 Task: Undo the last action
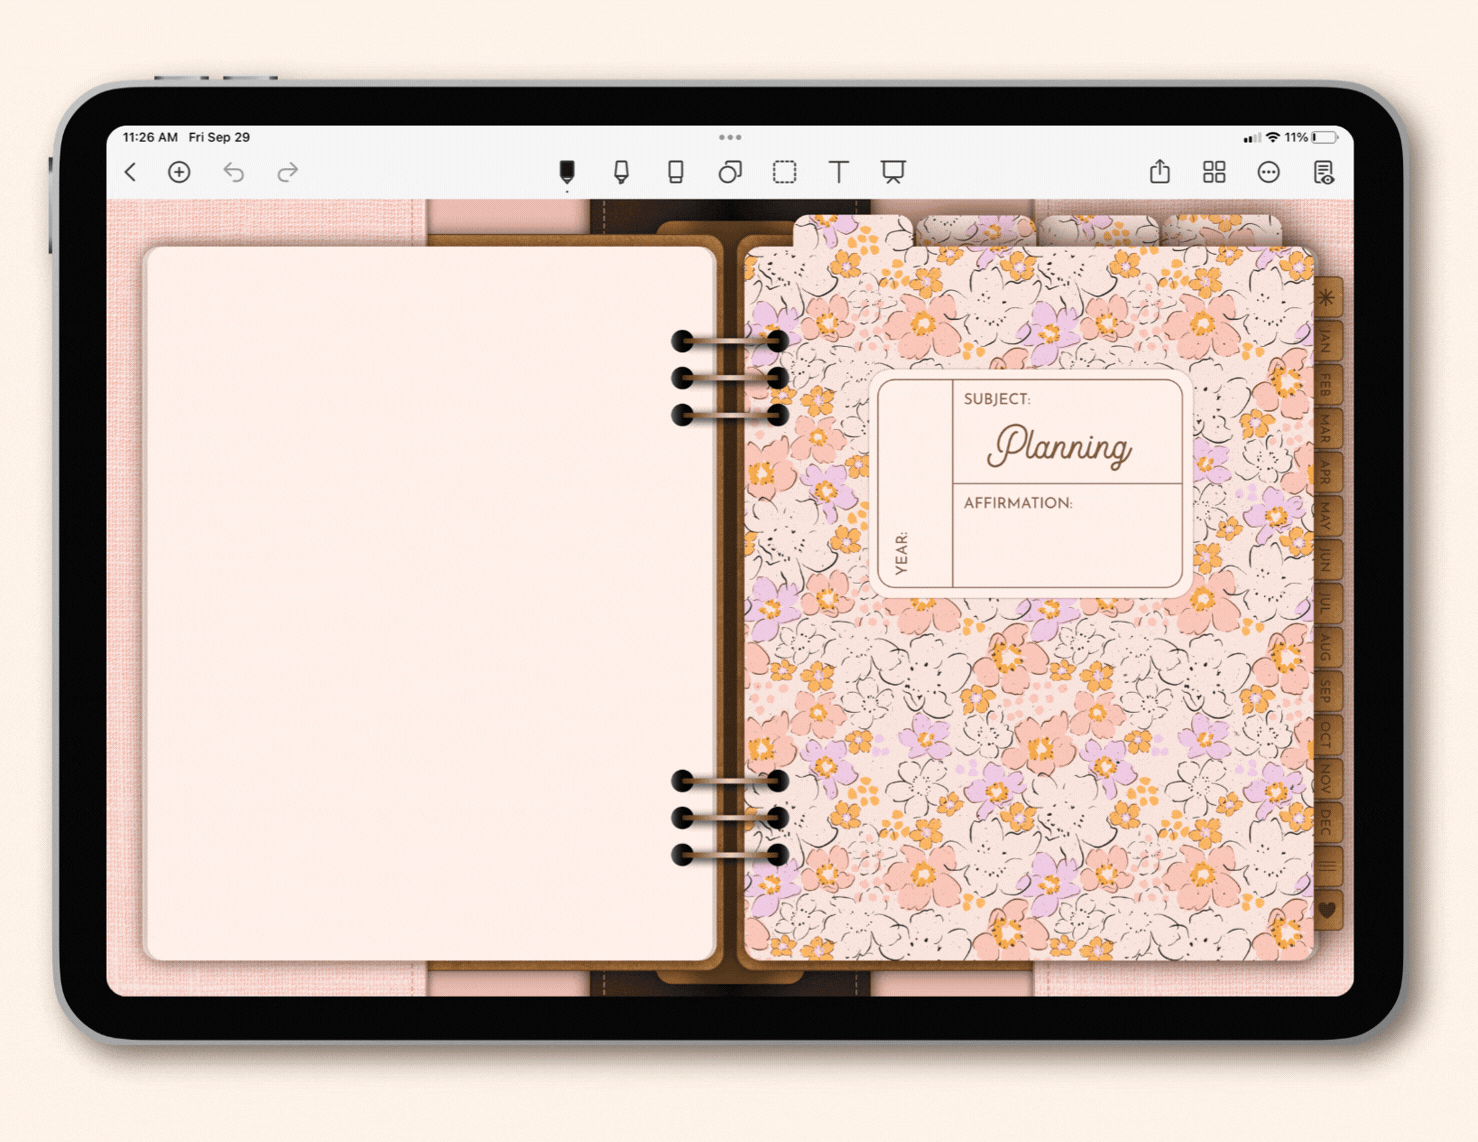tap(233, 172)
